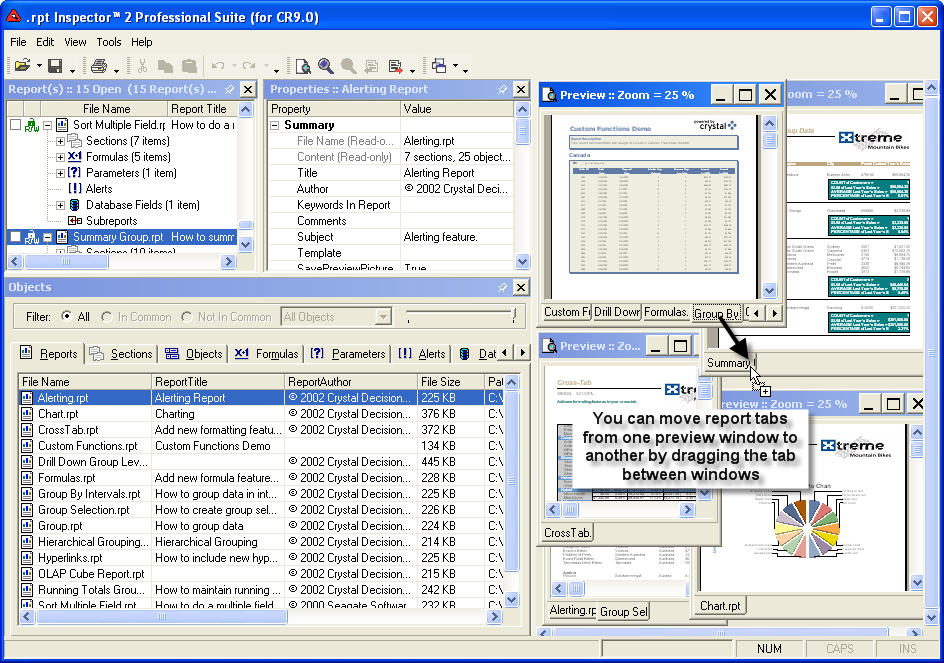Click the Undo arrow icon
The height and width of the screenshot is (663, 944).
pos(218,65)
